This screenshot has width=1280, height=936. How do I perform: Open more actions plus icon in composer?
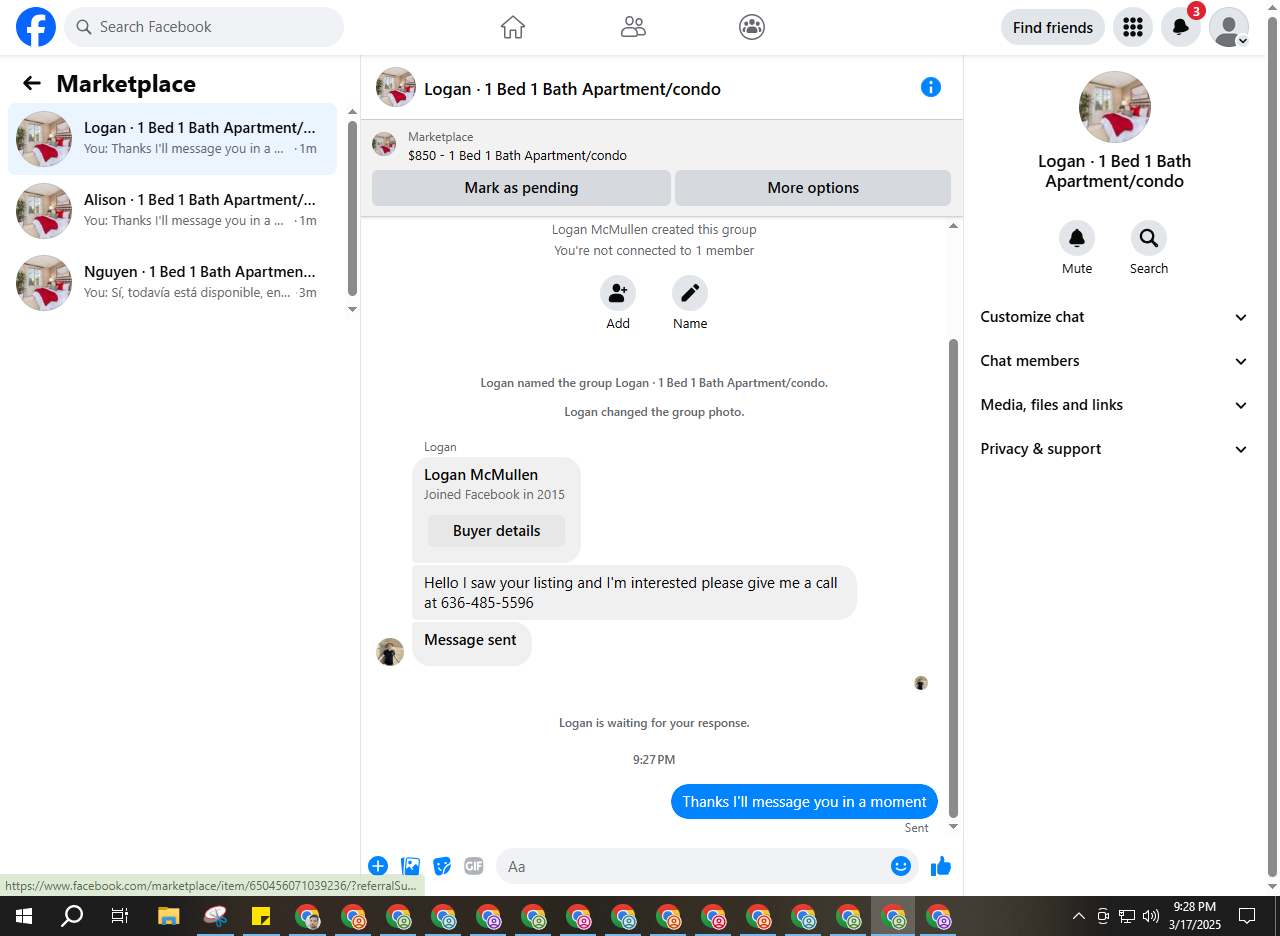tap(378, 866)
